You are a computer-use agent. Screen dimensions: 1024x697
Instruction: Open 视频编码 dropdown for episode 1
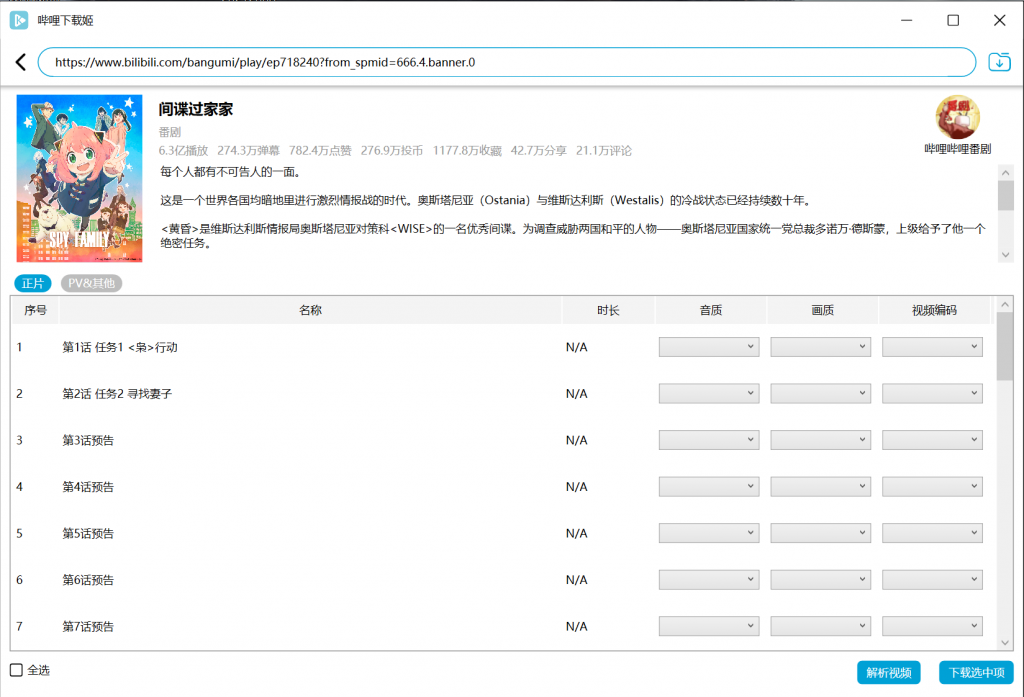932,347
